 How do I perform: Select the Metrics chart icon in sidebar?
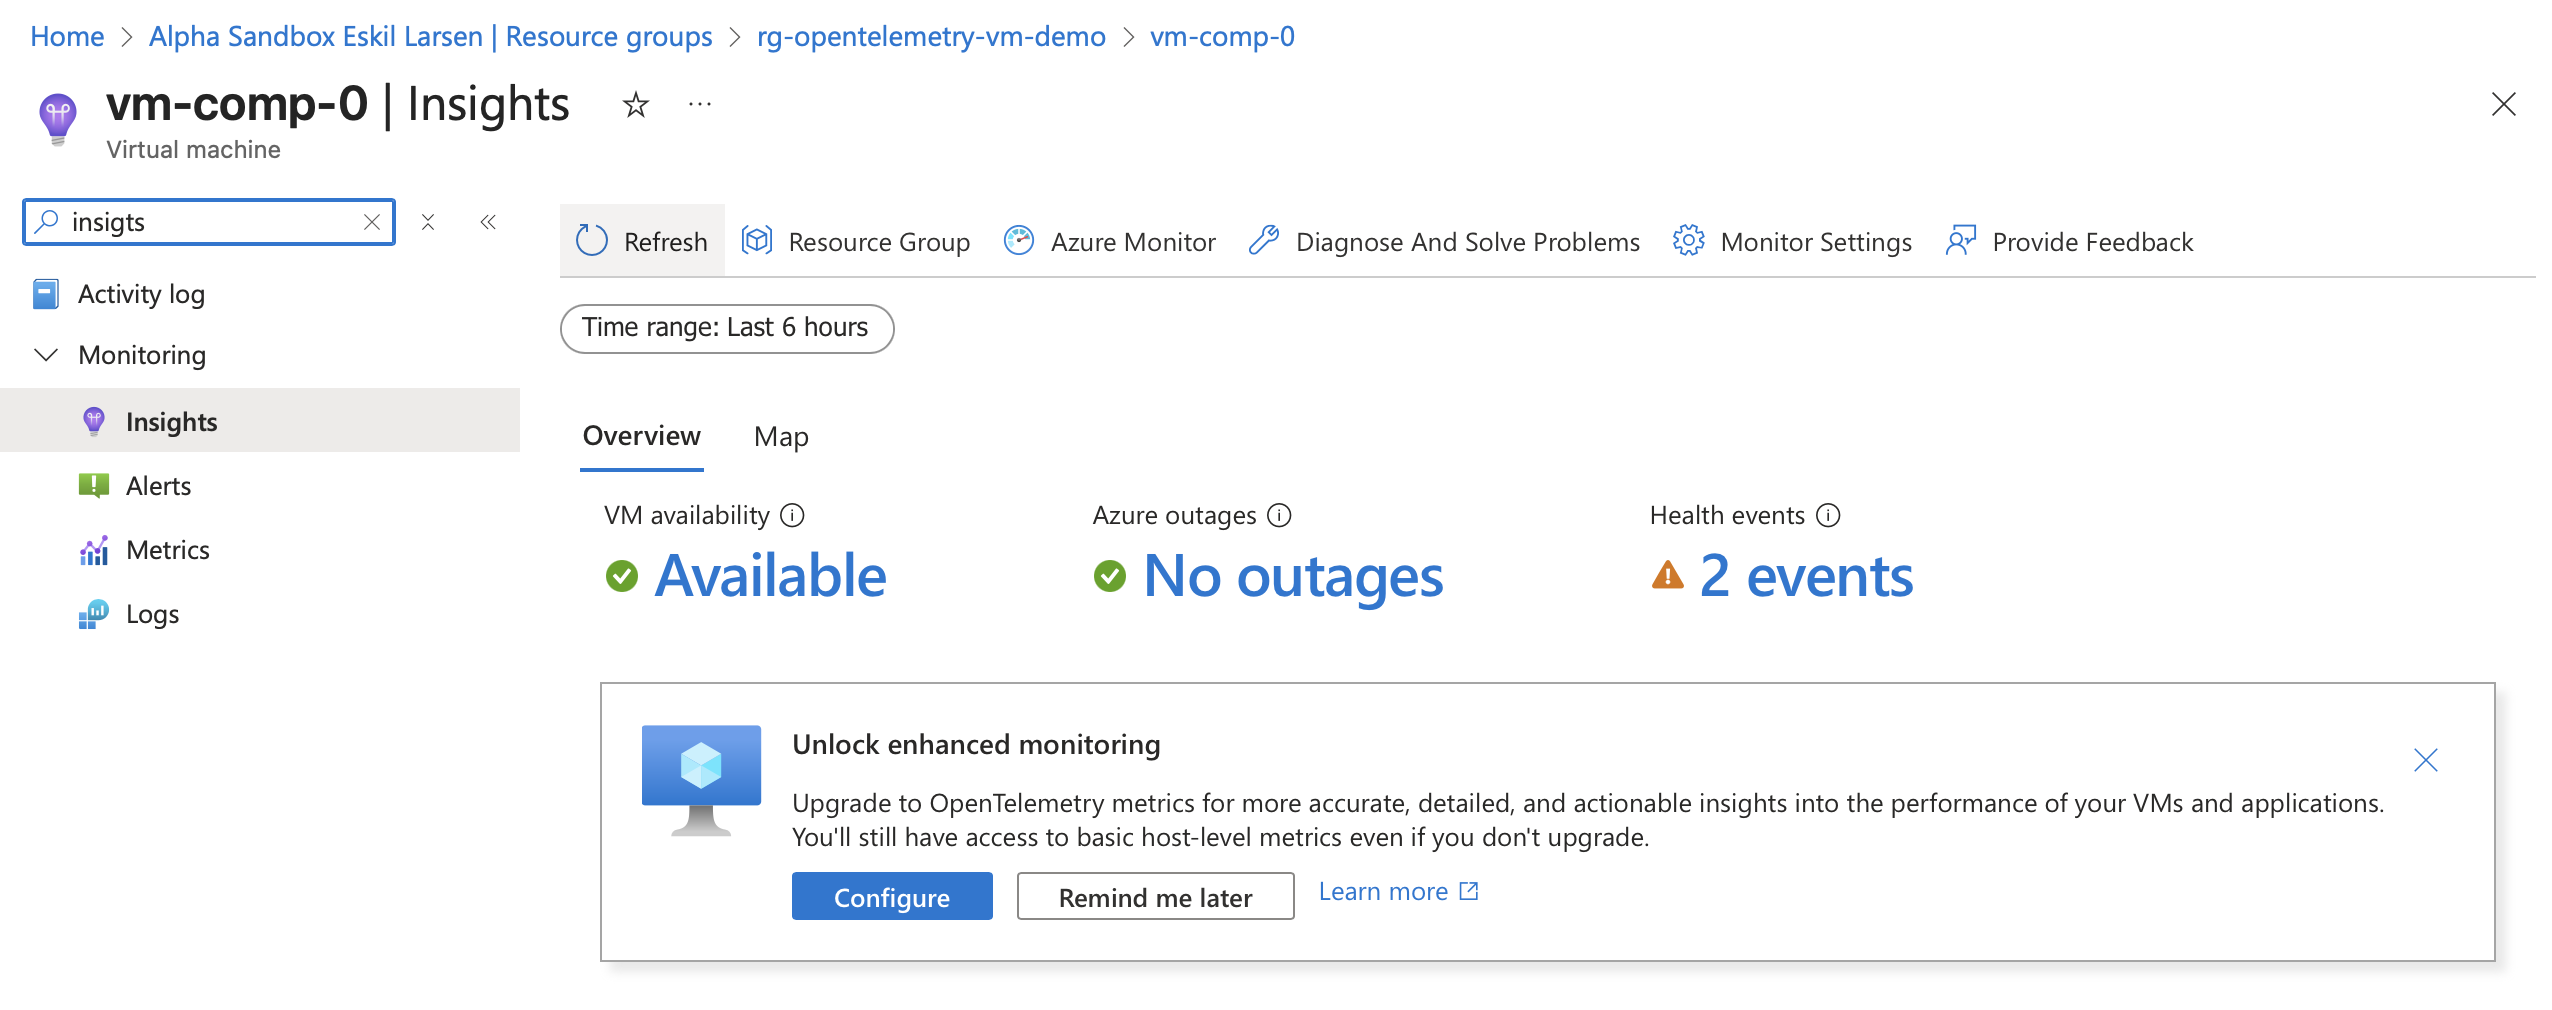click(x=93, y=549)
